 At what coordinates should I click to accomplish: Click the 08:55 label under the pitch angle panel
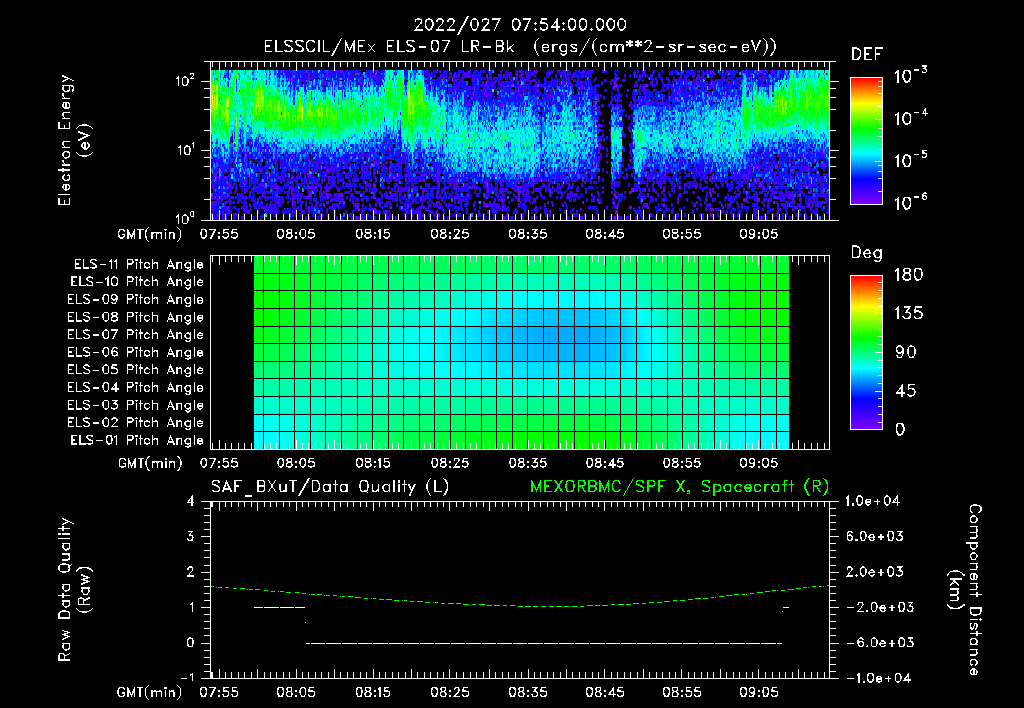pos(682,464)
